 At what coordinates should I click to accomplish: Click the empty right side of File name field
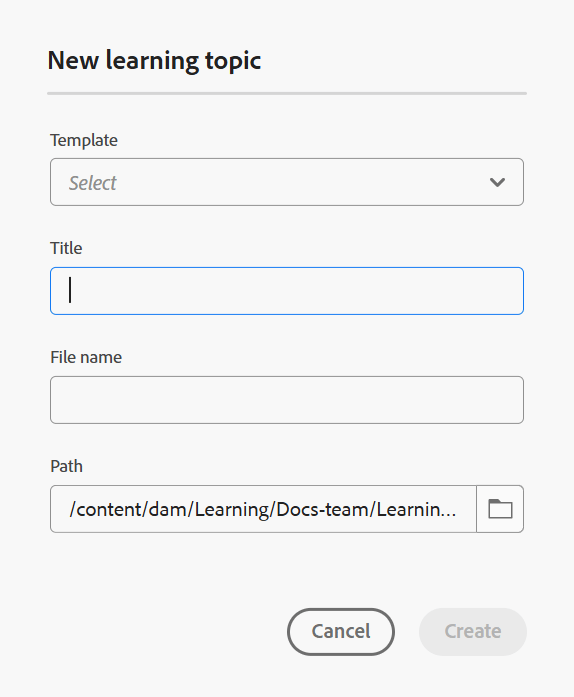[400, 400]
